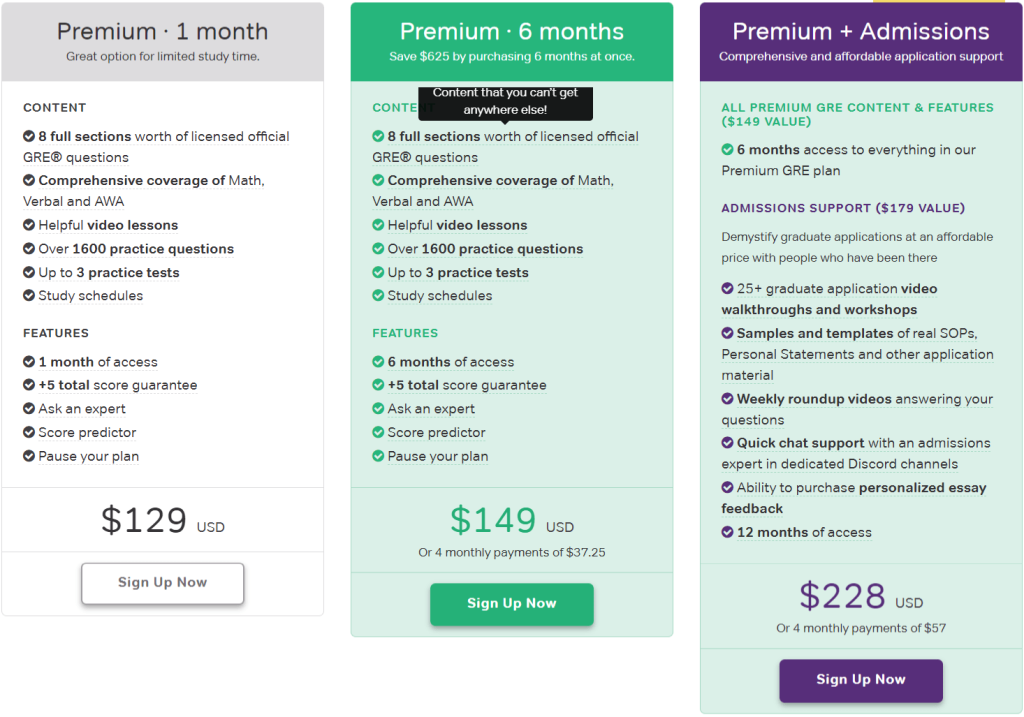Viewport: 1024px width, 717px height.
Task: Click green check next to 'Score predictor' in 6 months plan
Action: 378,432
